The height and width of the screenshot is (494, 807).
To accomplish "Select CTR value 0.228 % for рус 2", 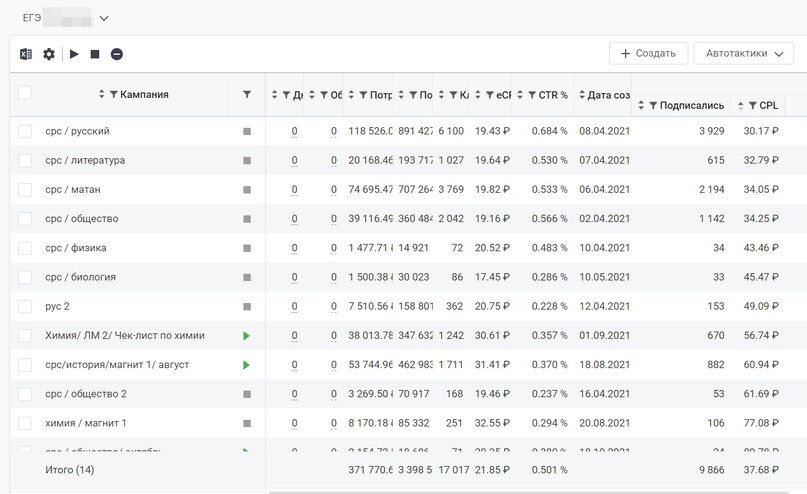I will coord(549,306).
